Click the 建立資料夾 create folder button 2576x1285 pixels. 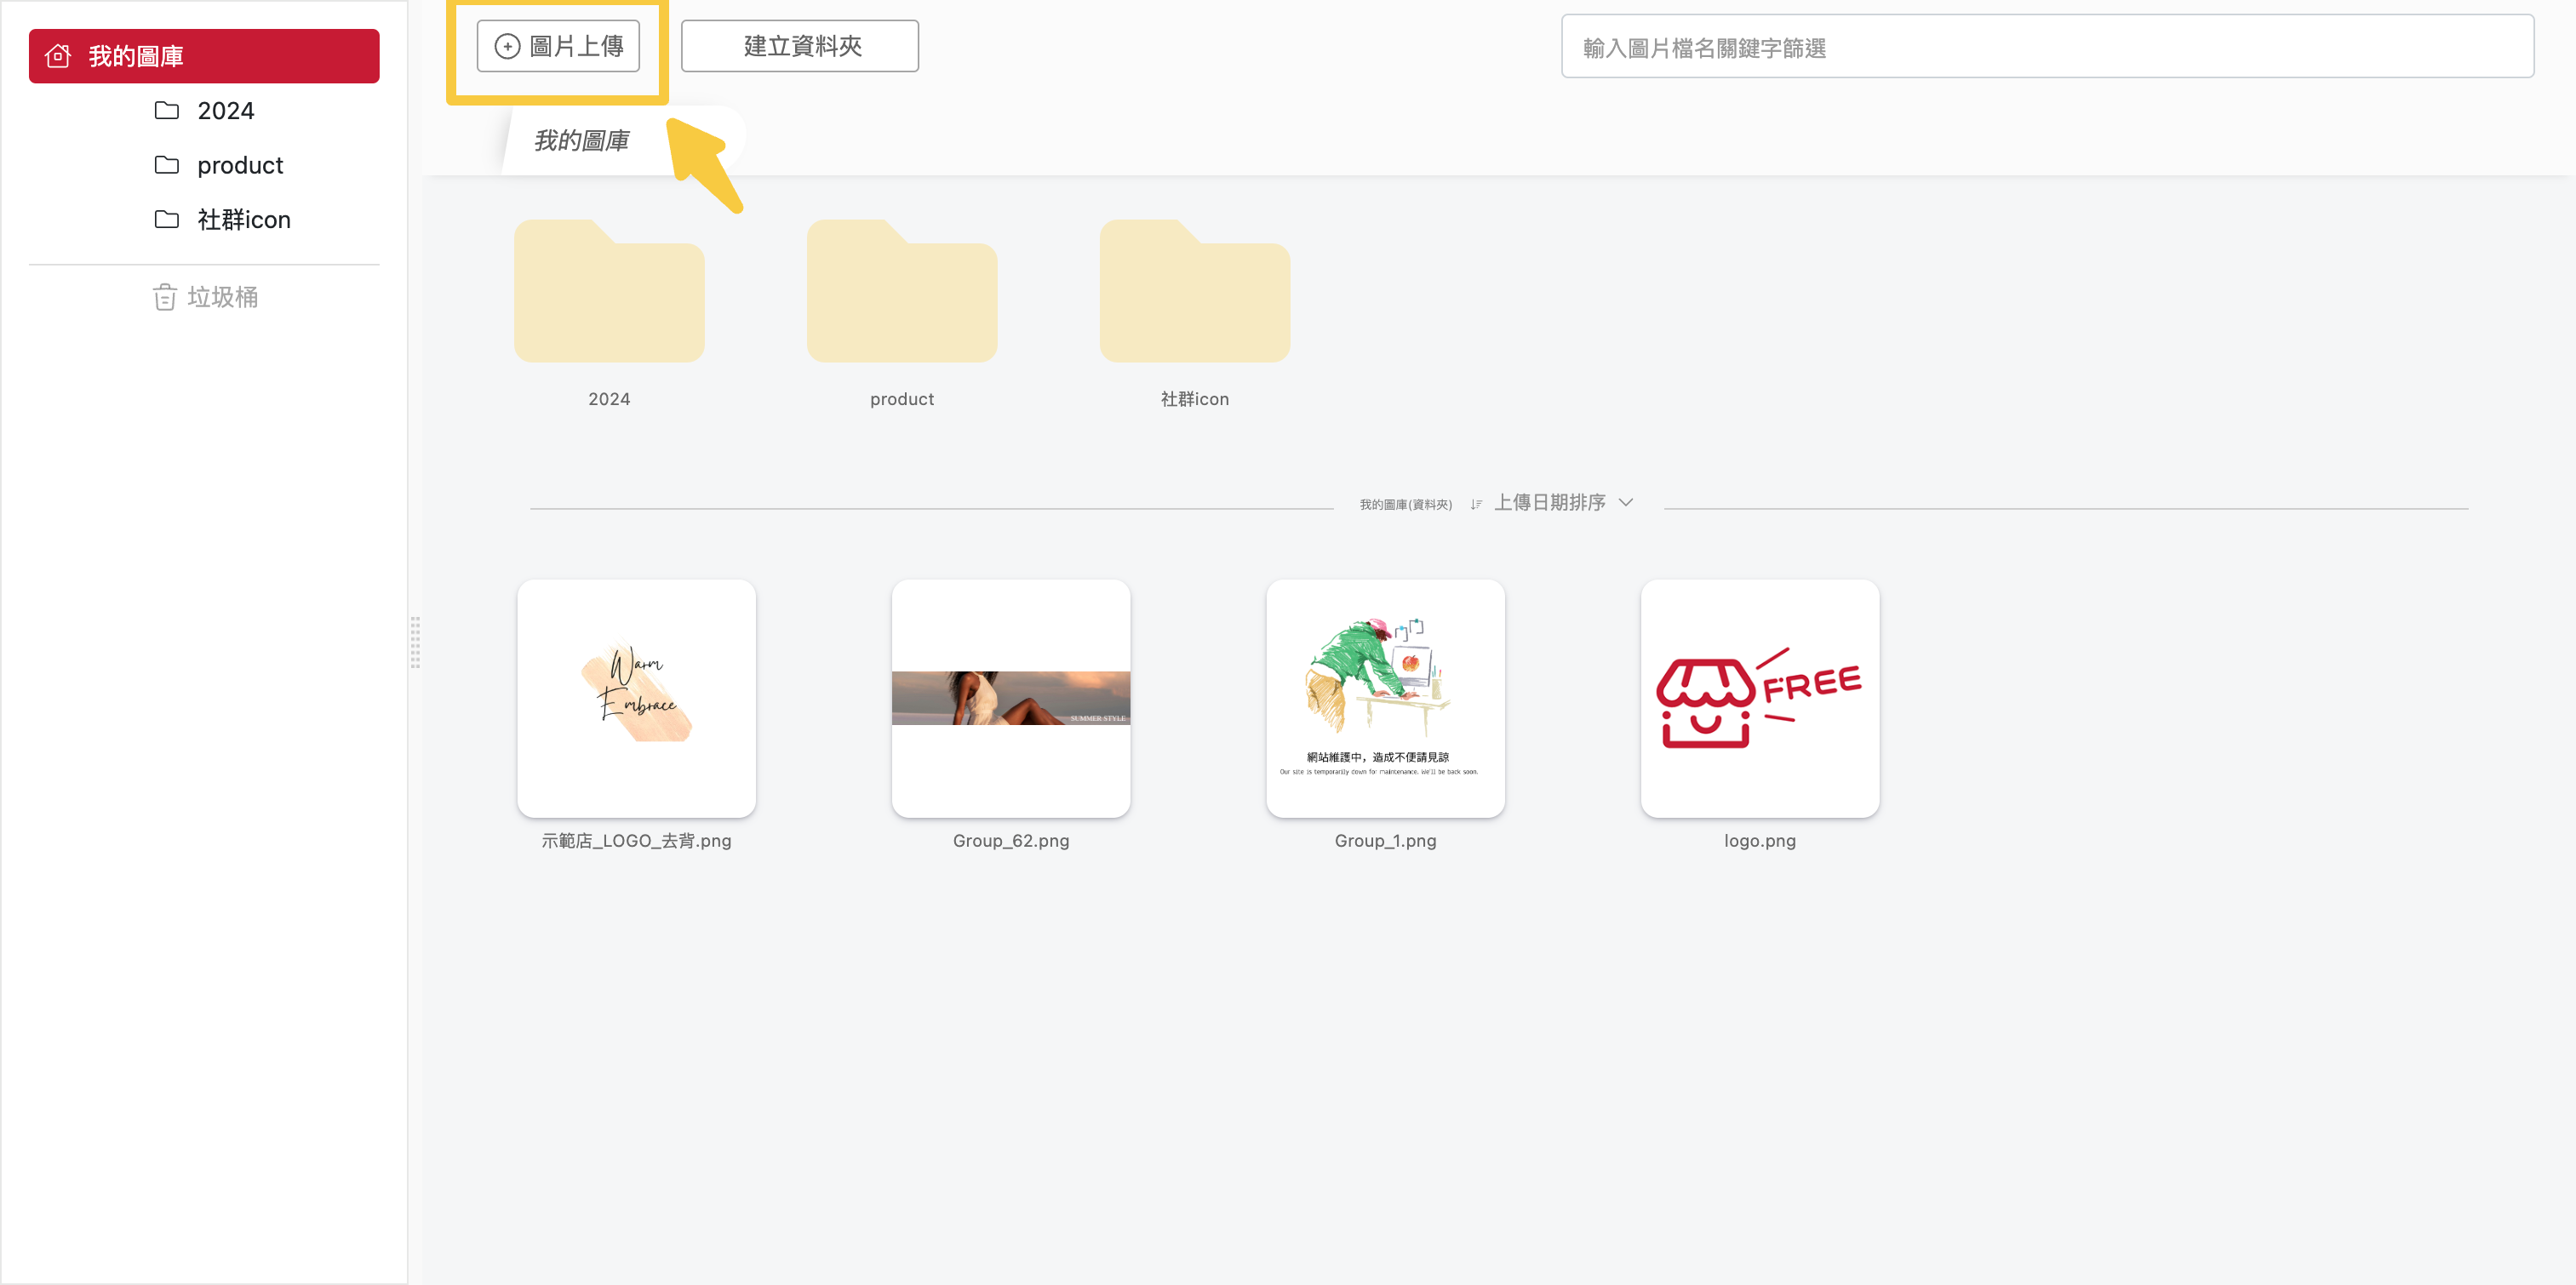tap(800, 46)
